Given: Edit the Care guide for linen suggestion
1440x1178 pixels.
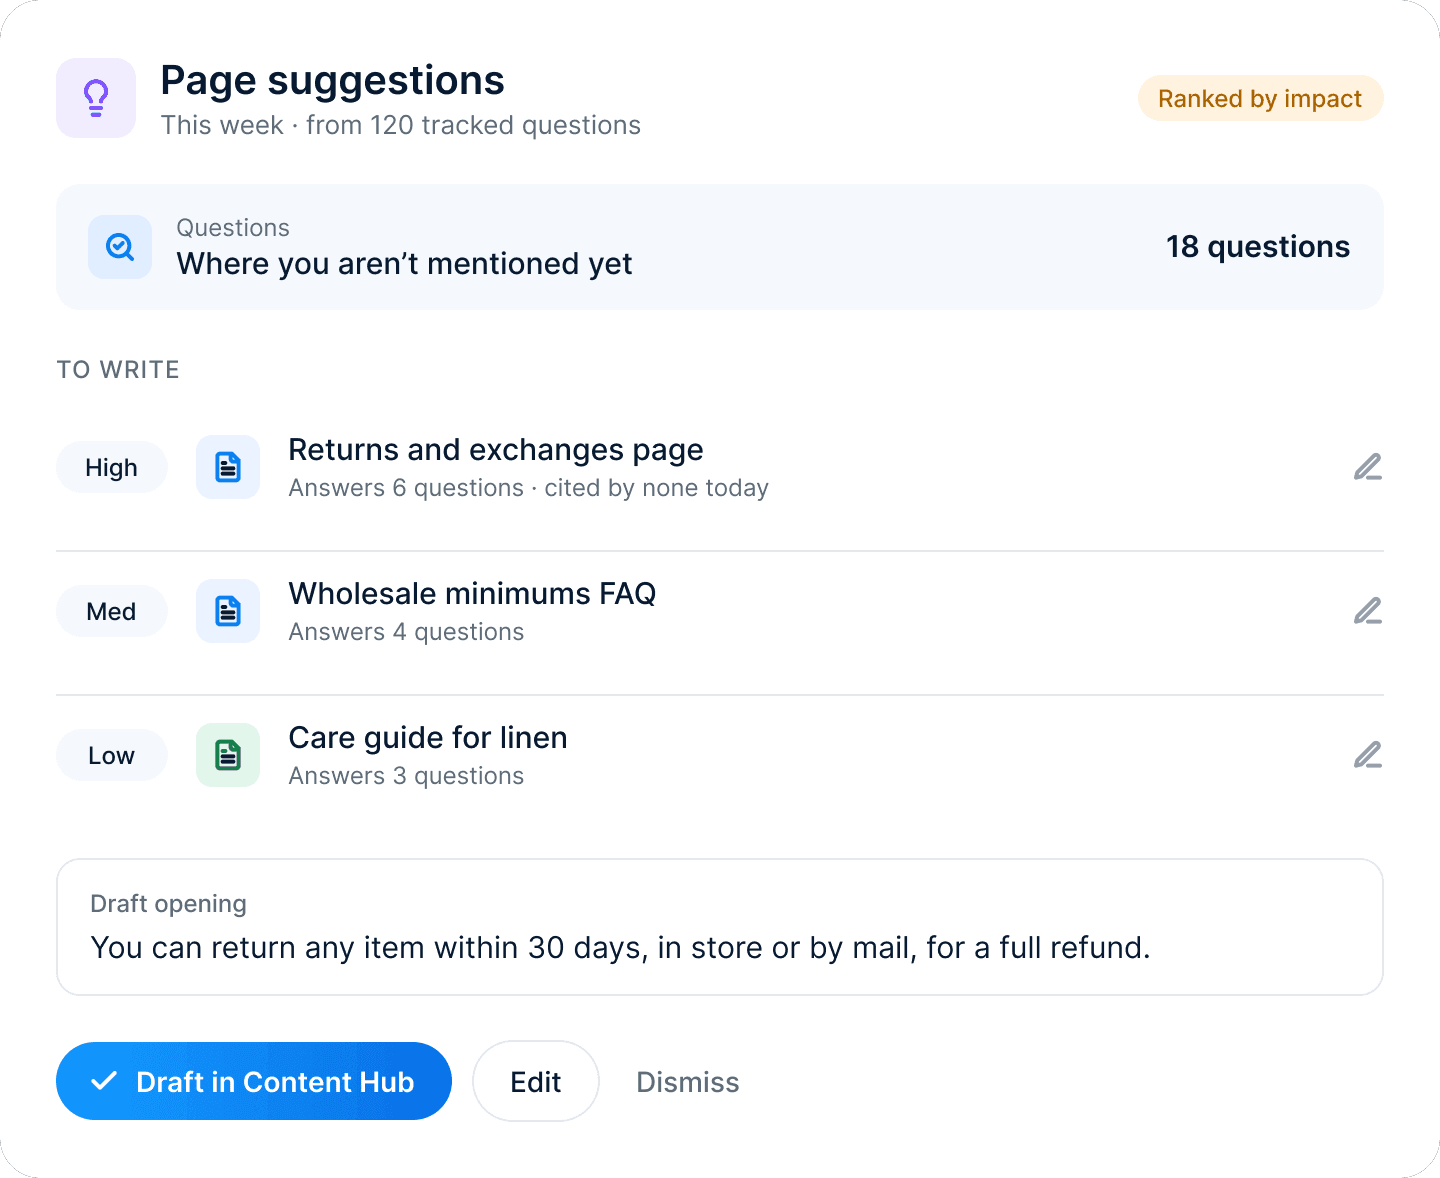Looking at the screenshot, I should coord(1367,755).
